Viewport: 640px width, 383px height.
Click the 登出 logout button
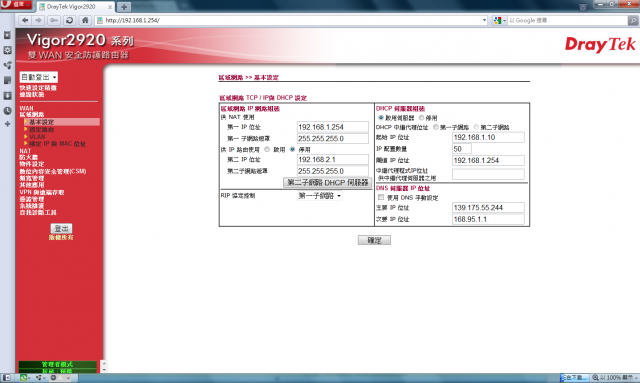coord(61,228)
